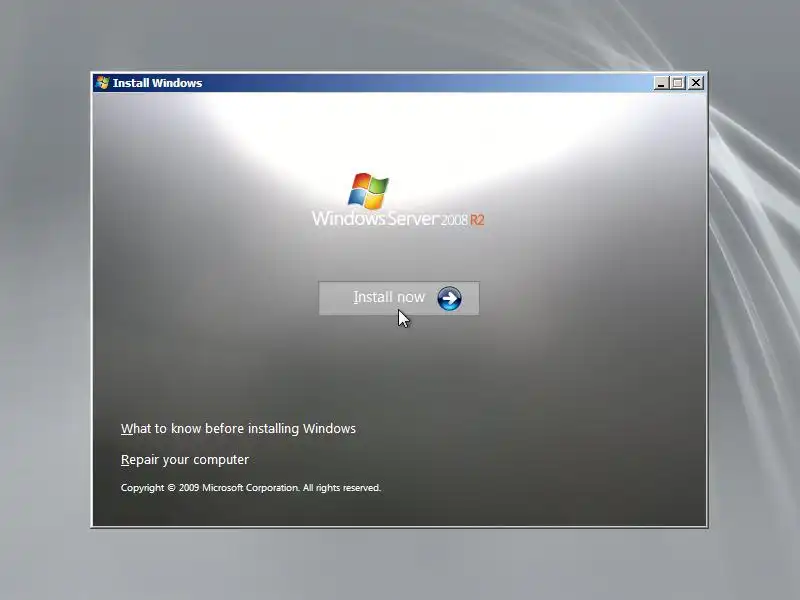Click the Windows flag icon in title bar

pos(102,83)
